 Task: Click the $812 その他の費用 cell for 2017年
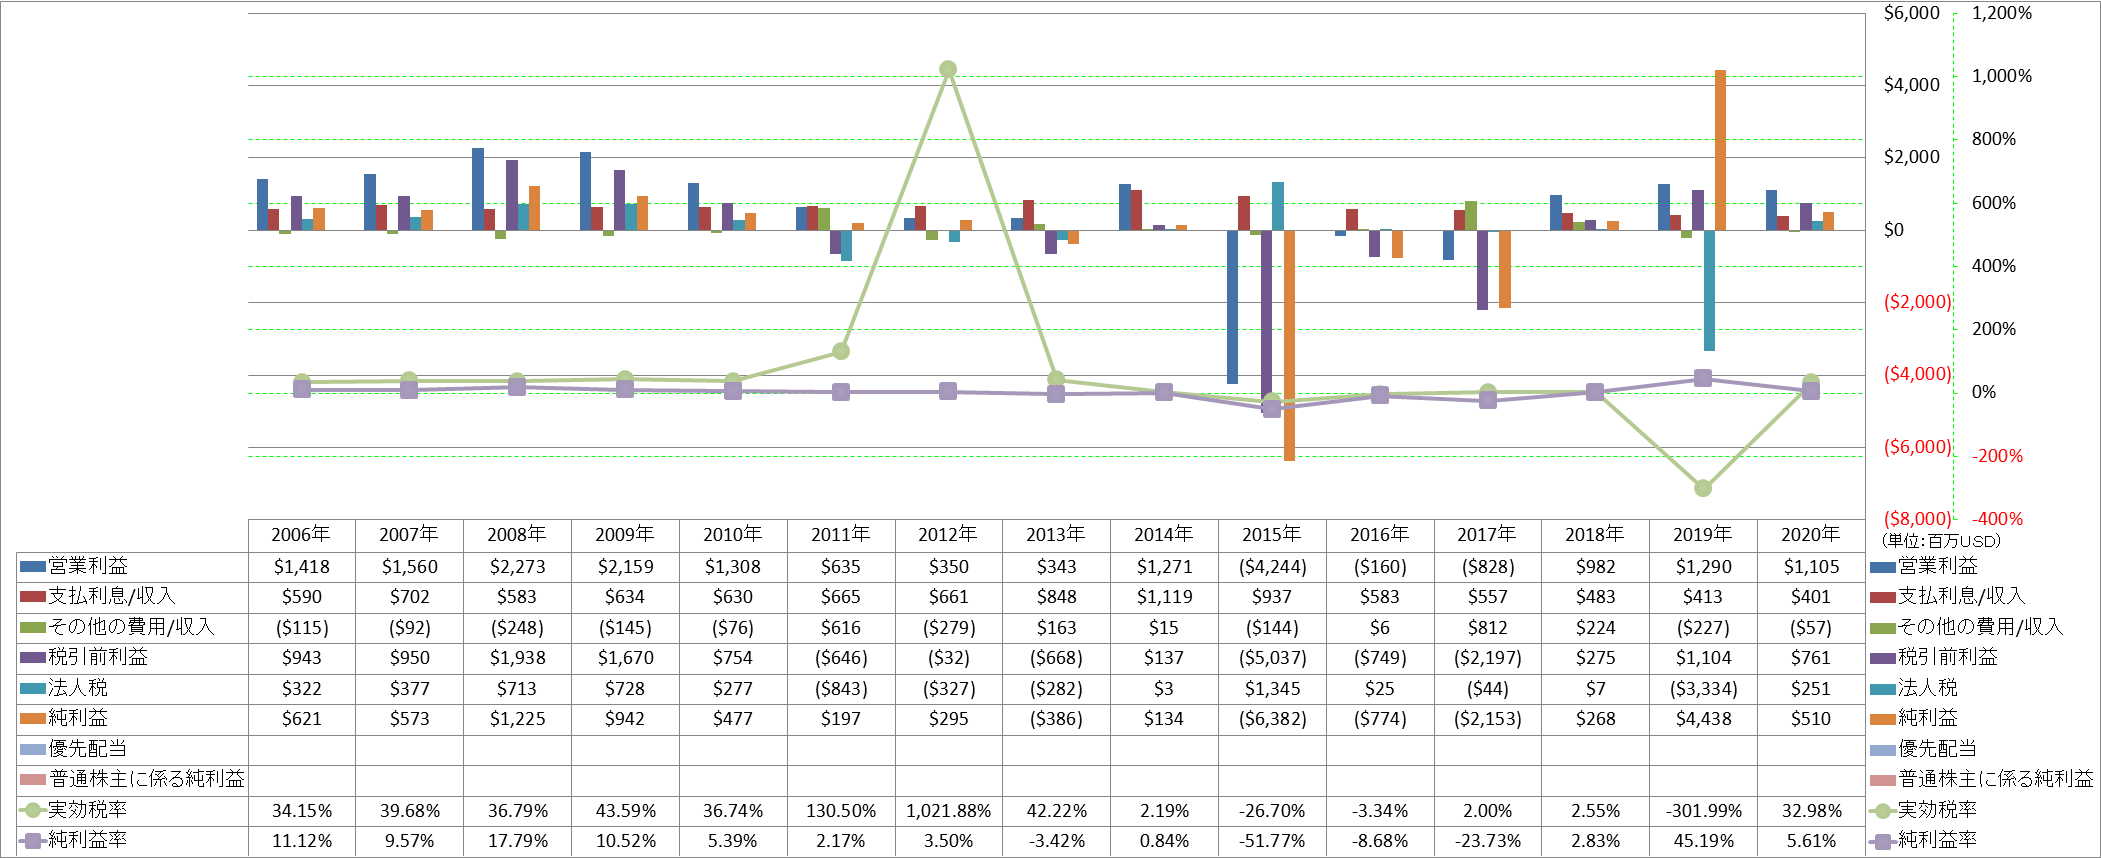coord(1487,628)
